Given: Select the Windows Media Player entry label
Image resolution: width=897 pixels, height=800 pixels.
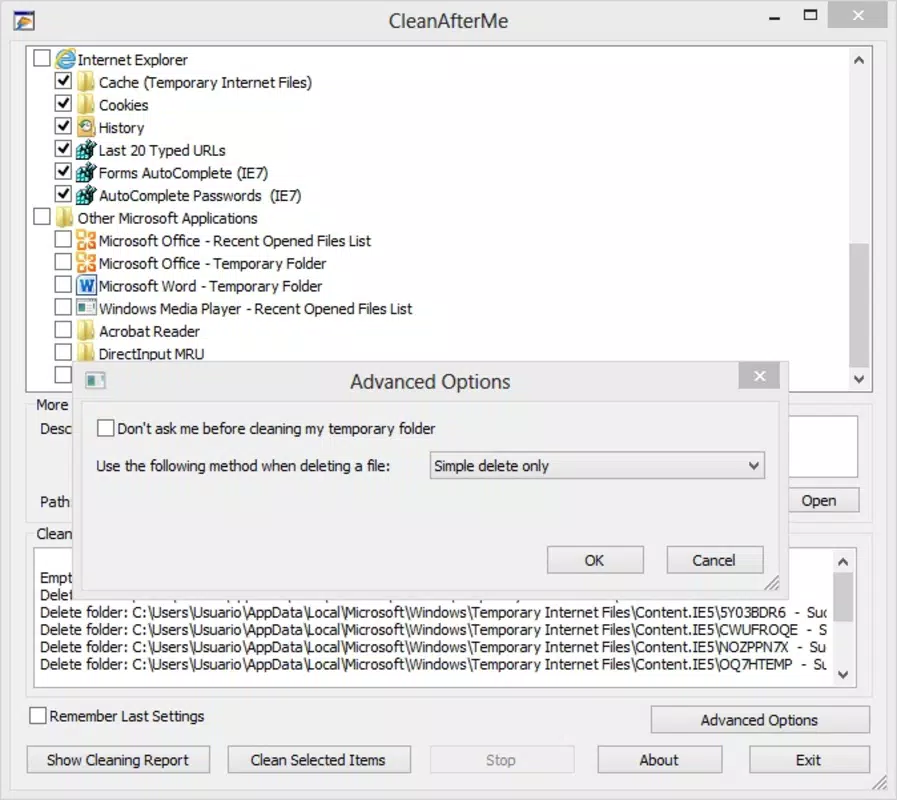Looking at the screenshot, I should tap(255, 308).
